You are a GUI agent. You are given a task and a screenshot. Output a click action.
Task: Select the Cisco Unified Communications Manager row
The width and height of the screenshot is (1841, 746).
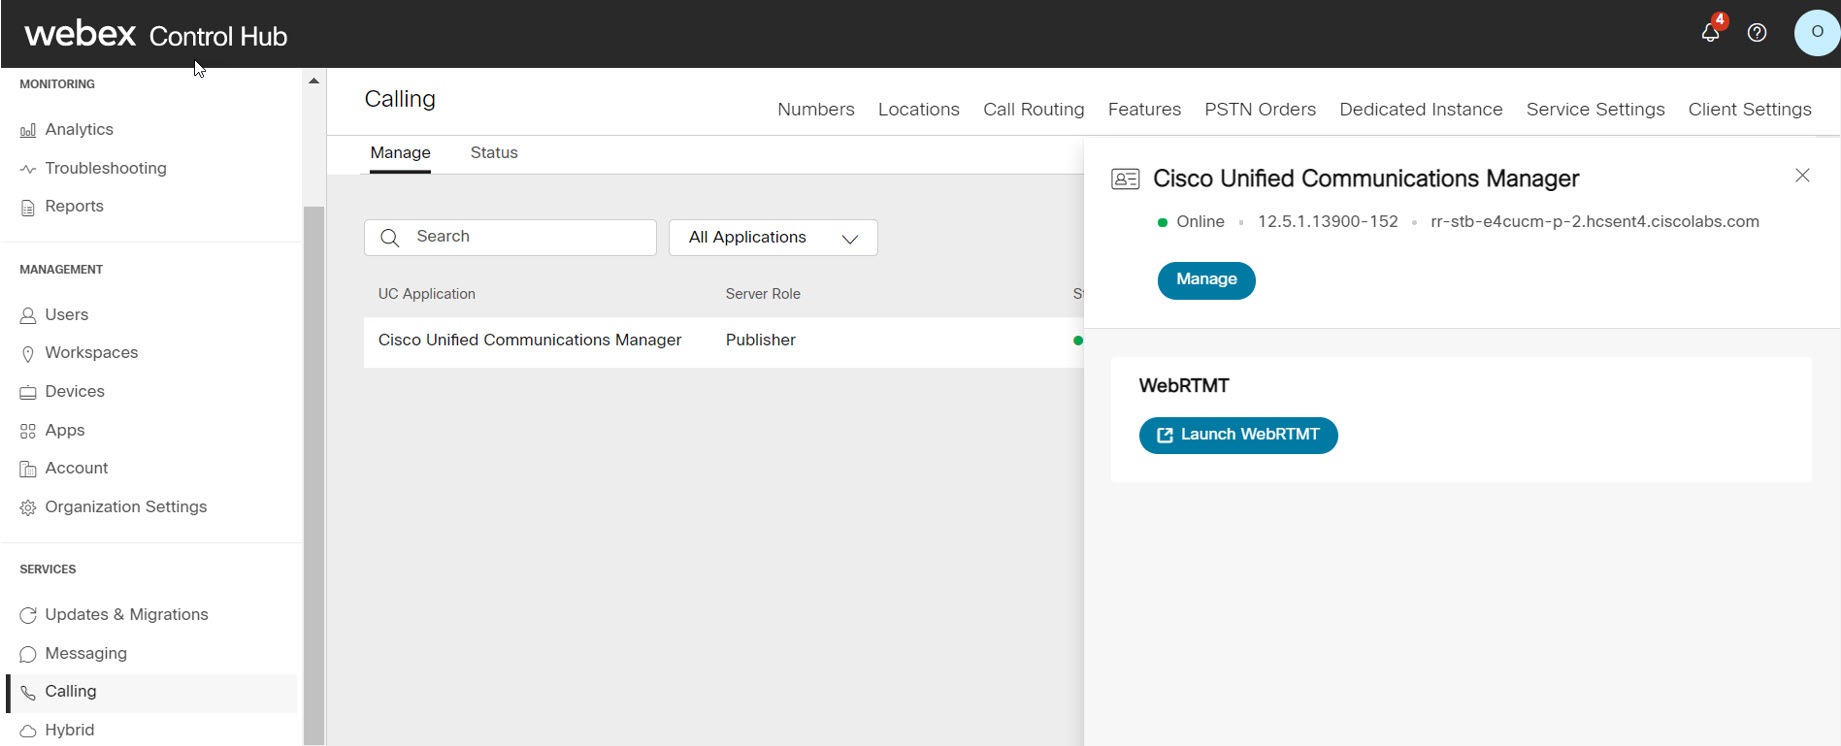click(x=723, y=342)
